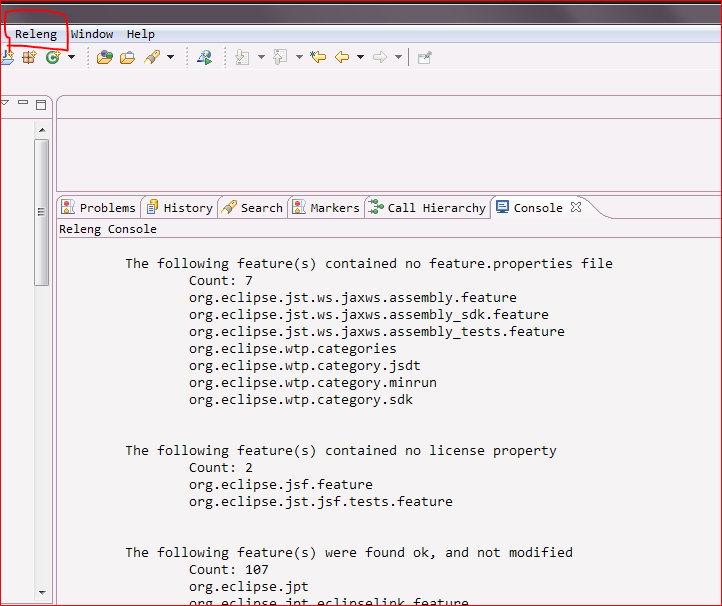722x606 pixels.
Task: Open the Window menu
Action: point(92,34)
